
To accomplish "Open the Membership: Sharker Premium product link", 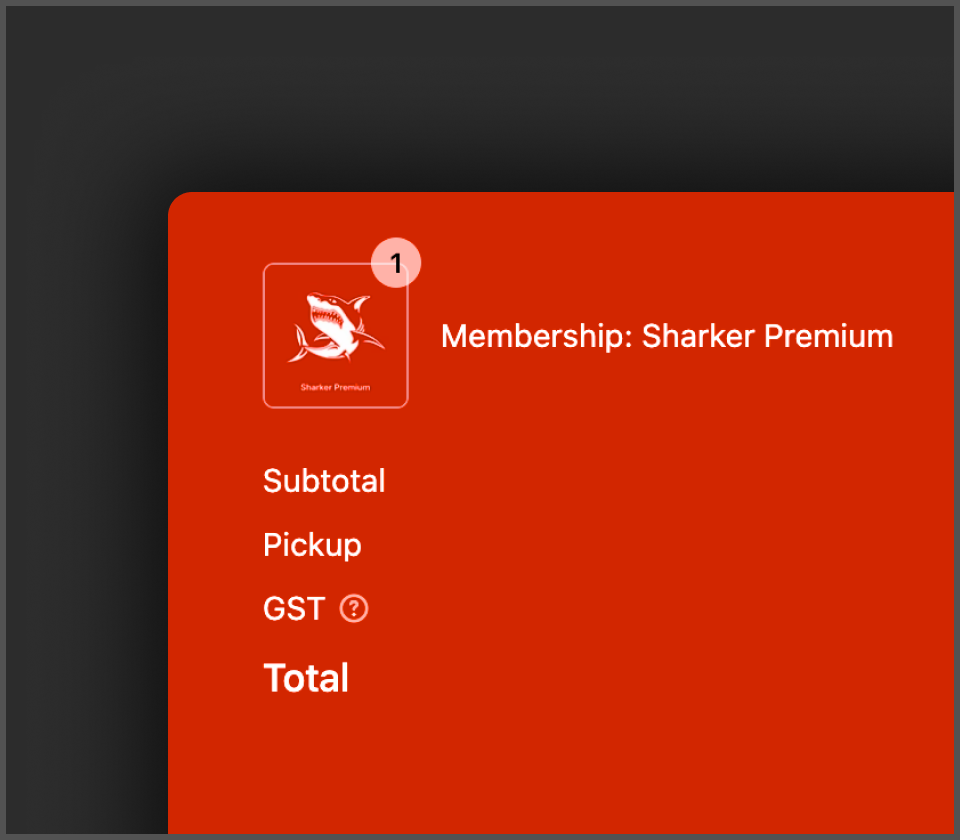I will [667, 336].
